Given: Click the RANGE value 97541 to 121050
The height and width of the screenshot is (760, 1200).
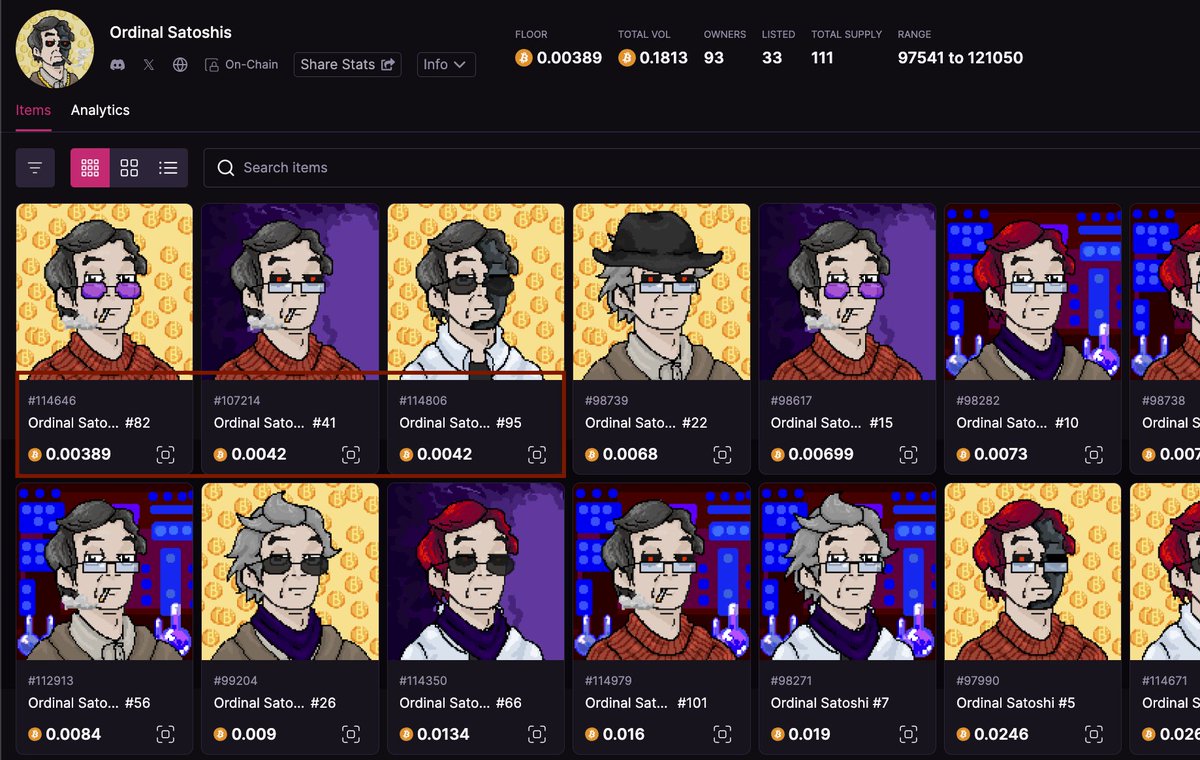Looking at the screenshot, I should click(961, 58).
